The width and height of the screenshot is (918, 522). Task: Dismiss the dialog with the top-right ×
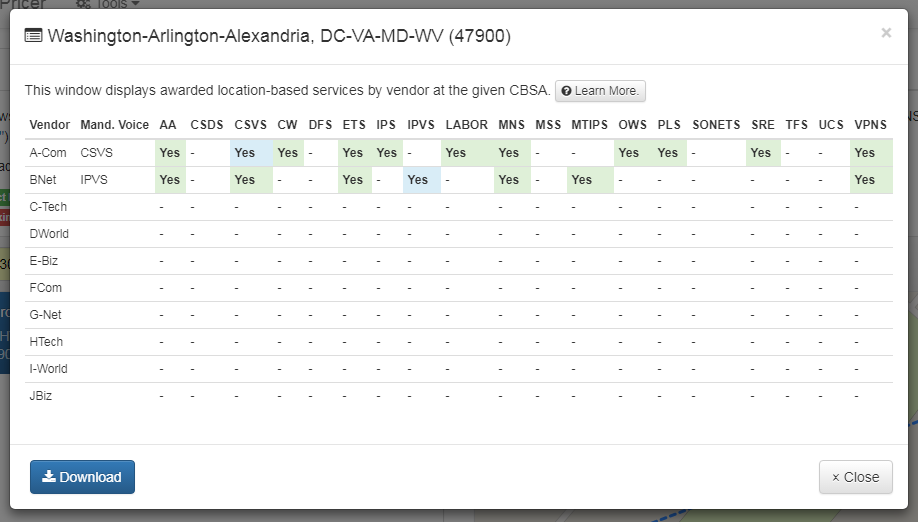pos(886,33)
